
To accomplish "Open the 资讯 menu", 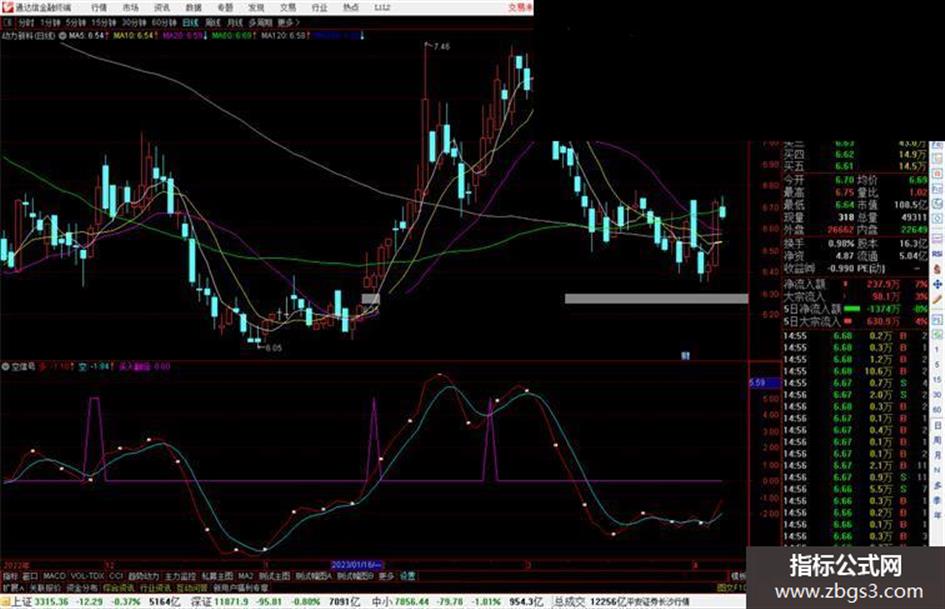I will 162,8.
